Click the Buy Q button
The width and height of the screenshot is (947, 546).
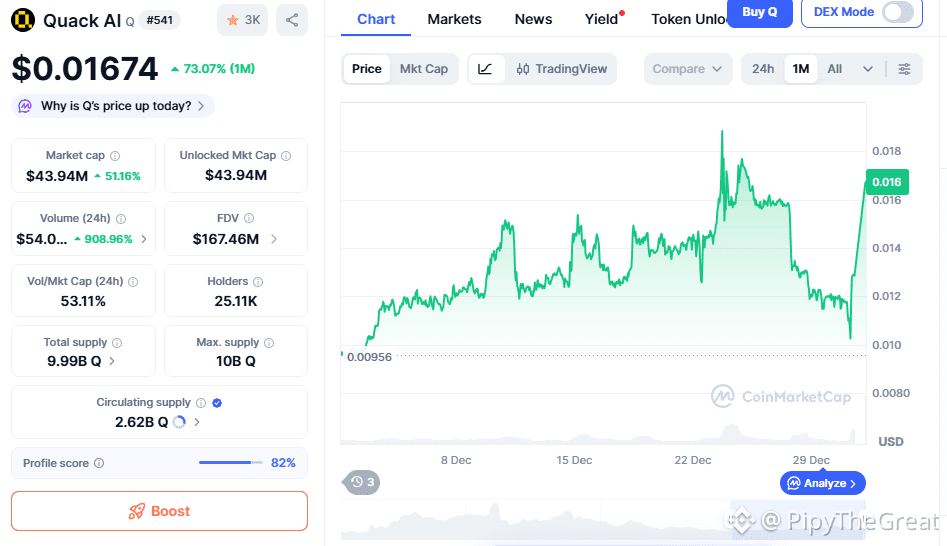click(760, 13)
